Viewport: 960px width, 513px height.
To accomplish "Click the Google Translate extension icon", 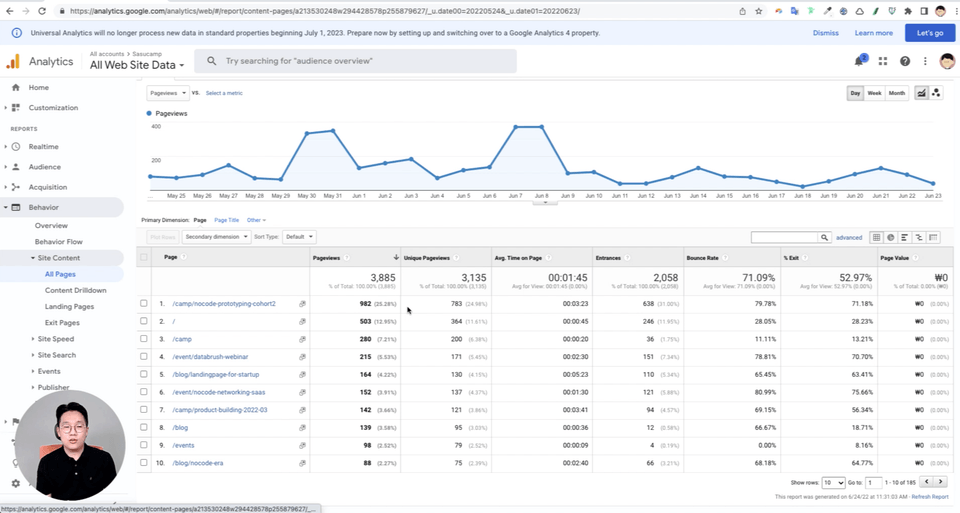I will (795, 11).
